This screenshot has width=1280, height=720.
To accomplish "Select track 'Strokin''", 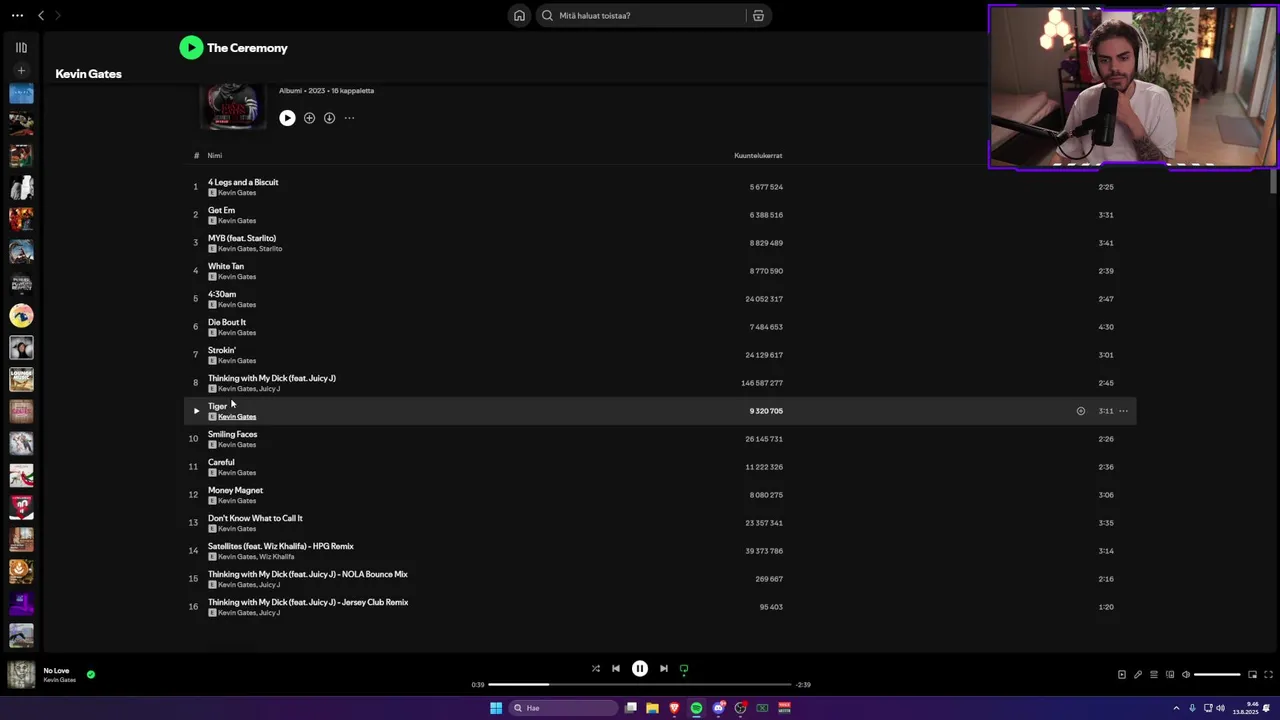I will tap(222, 350).
